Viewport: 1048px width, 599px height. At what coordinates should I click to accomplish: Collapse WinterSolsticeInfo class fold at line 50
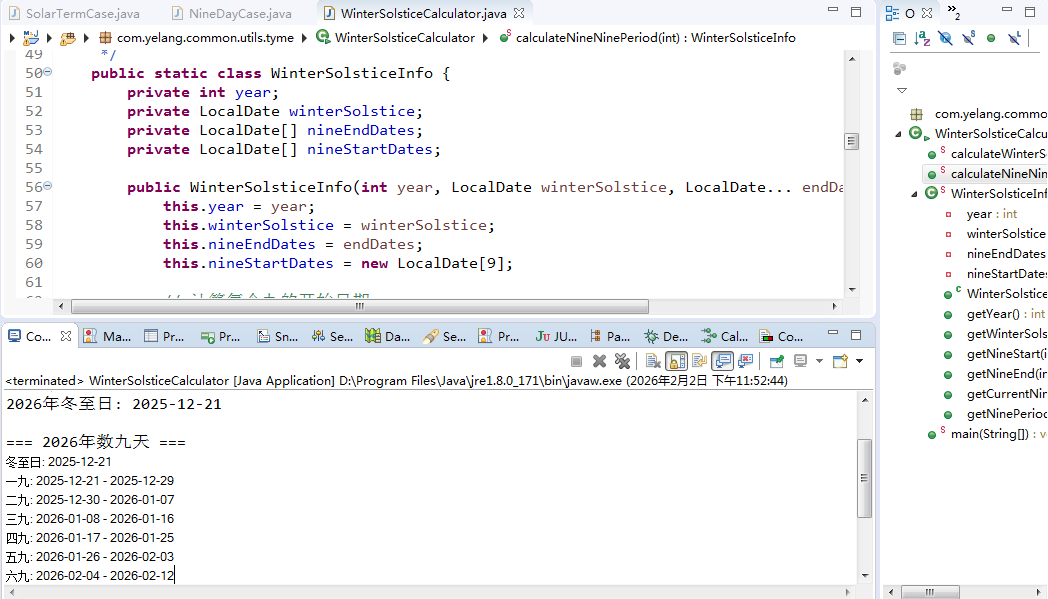click(x=47, y=72)
